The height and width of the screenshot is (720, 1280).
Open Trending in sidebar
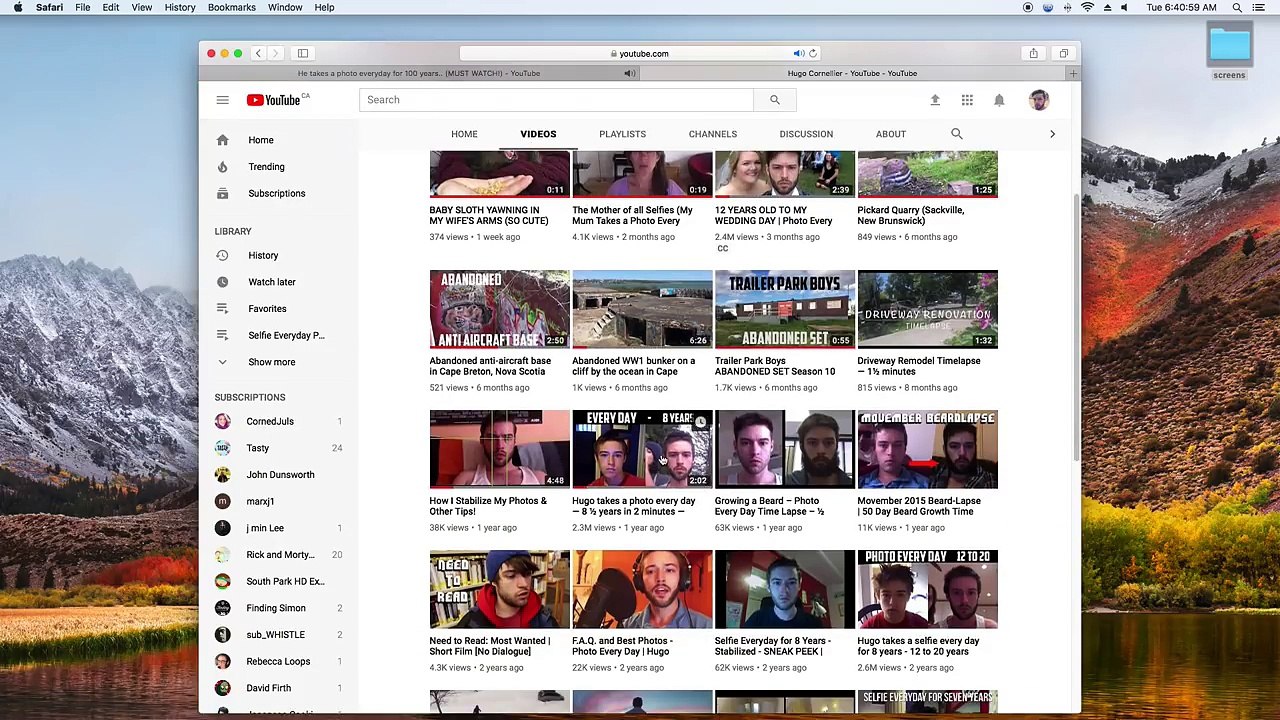(x=266, y=167)
